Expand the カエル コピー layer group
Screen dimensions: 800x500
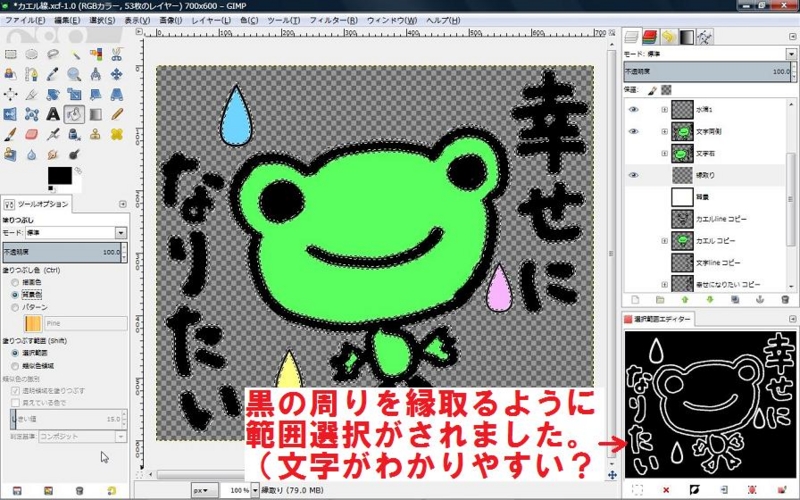[664, 241]
